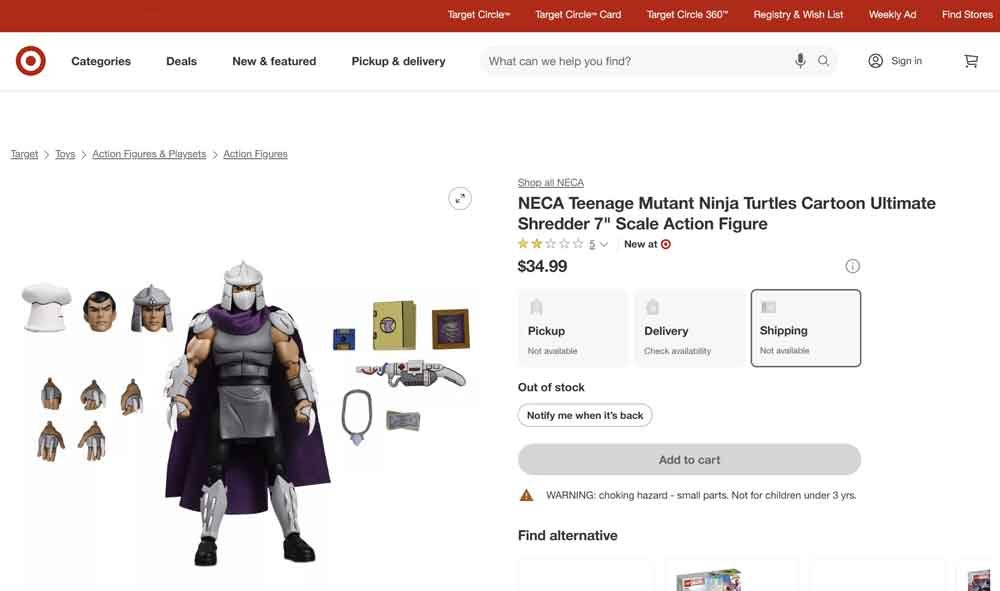Activate voice search with the microphone icon
Image resolution: width=1000 pixels, height=591 pixels.
pyautogui.click(x=800, y=60)
